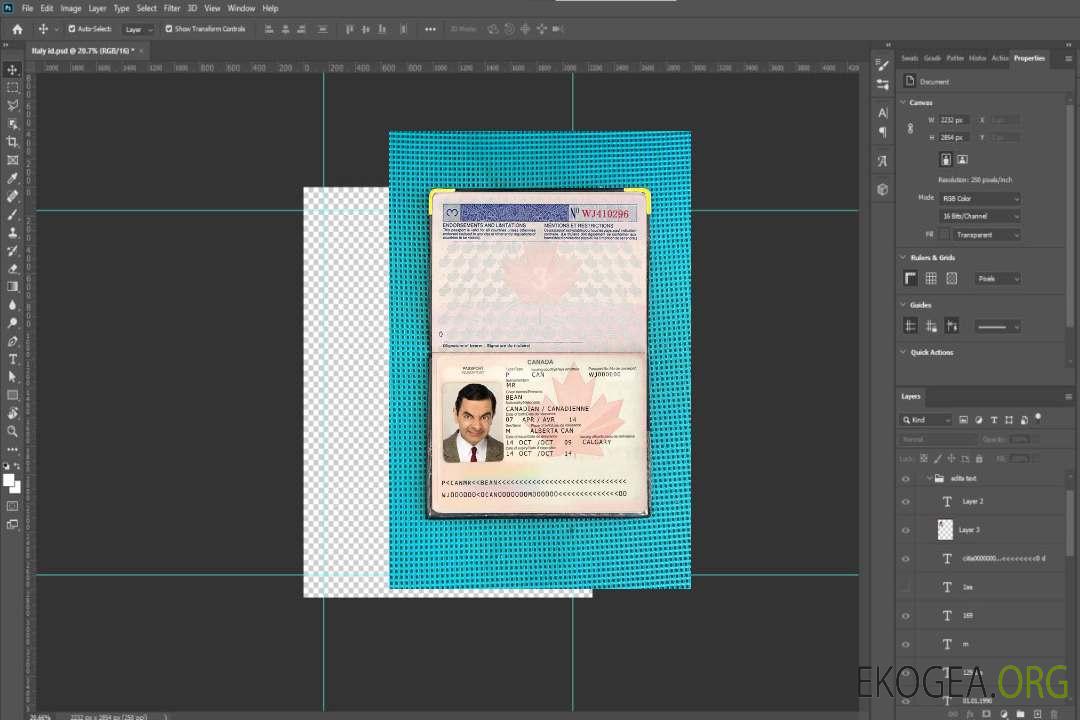
Task: Select the Rectangle shape tool
Action: tap(12, 395)
